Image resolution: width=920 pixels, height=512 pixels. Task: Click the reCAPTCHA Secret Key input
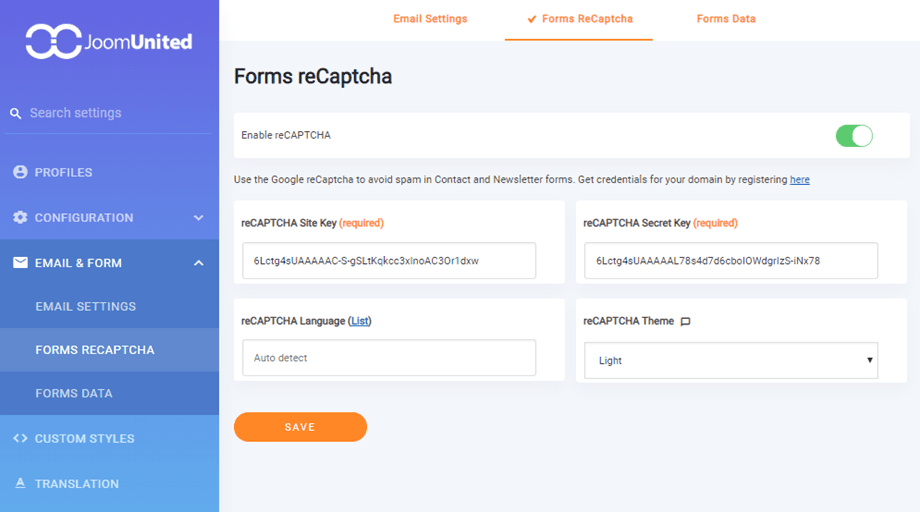pos(731,260)
